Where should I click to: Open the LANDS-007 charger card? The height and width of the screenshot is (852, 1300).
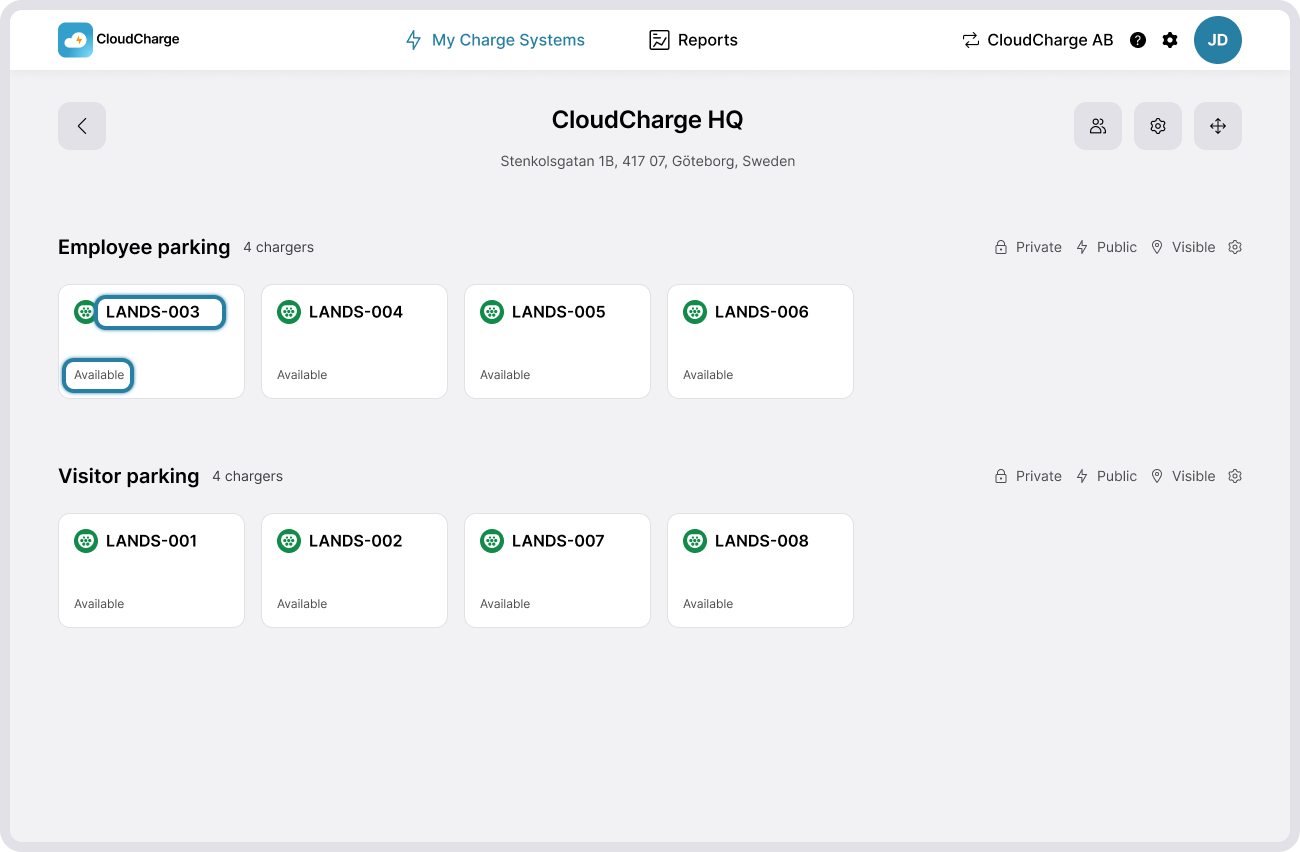(x=557, y=570)
